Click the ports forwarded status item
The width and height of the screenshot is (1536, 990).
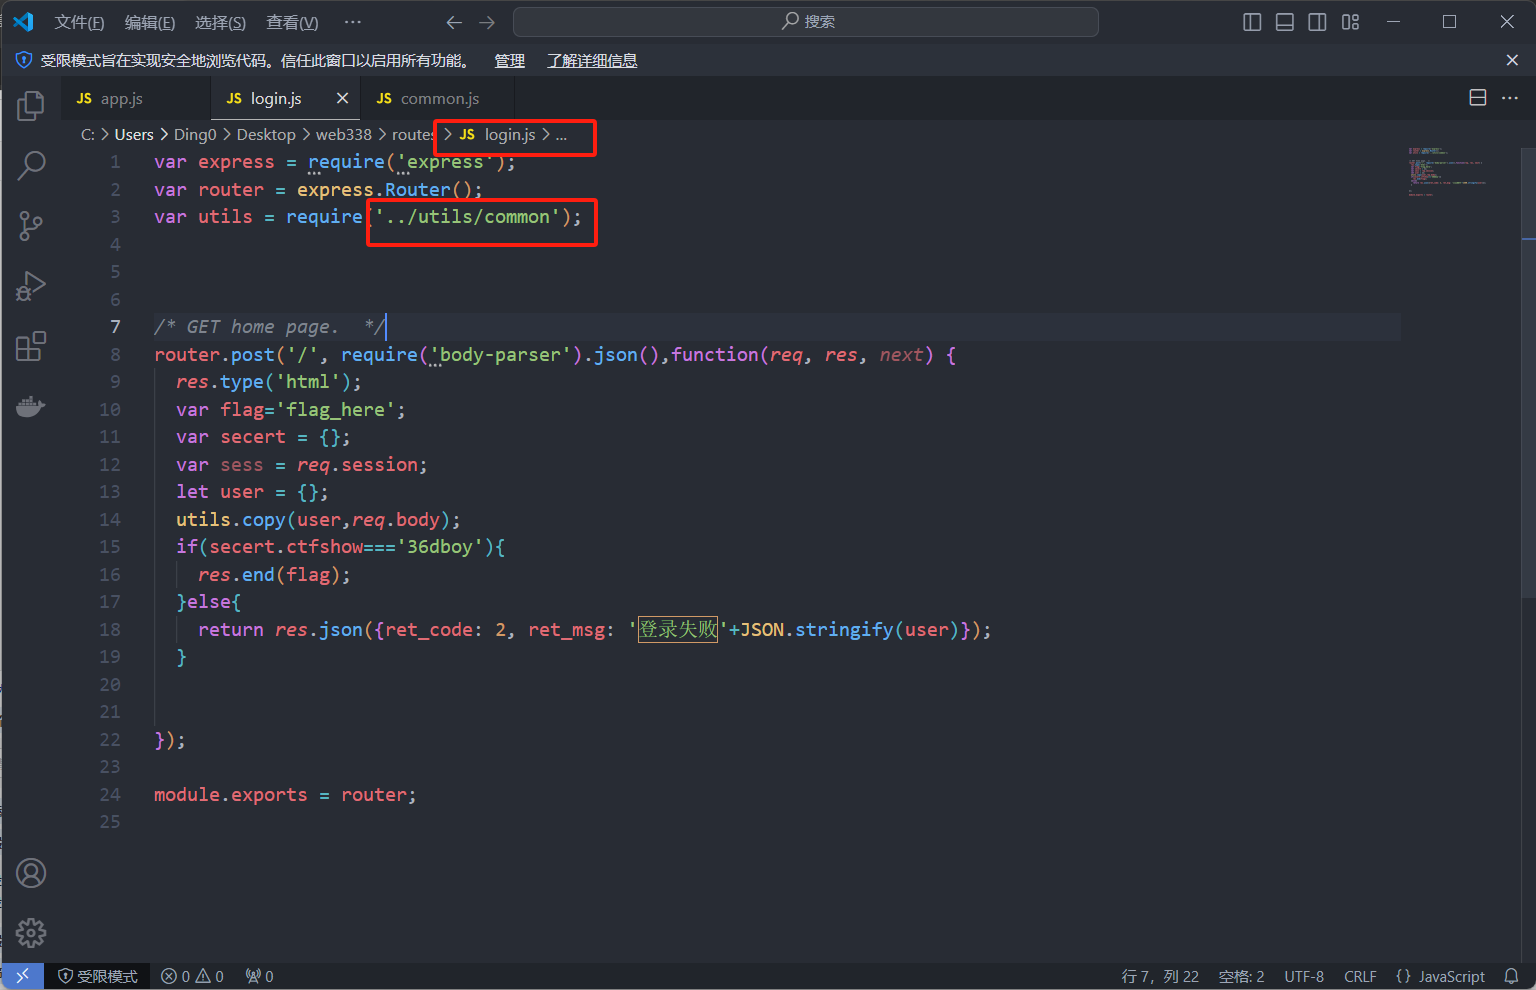click(x=260, y=976)
